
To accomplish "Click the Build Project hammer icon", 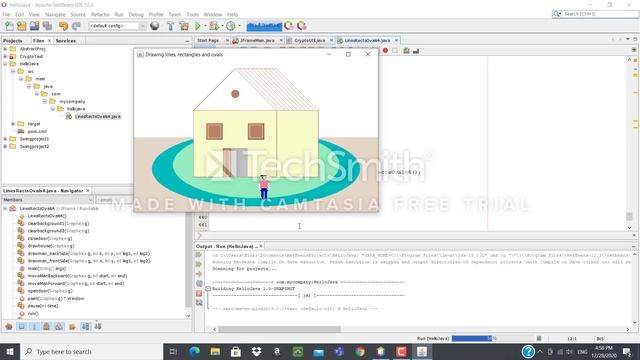I will click(x=171, y=26).
